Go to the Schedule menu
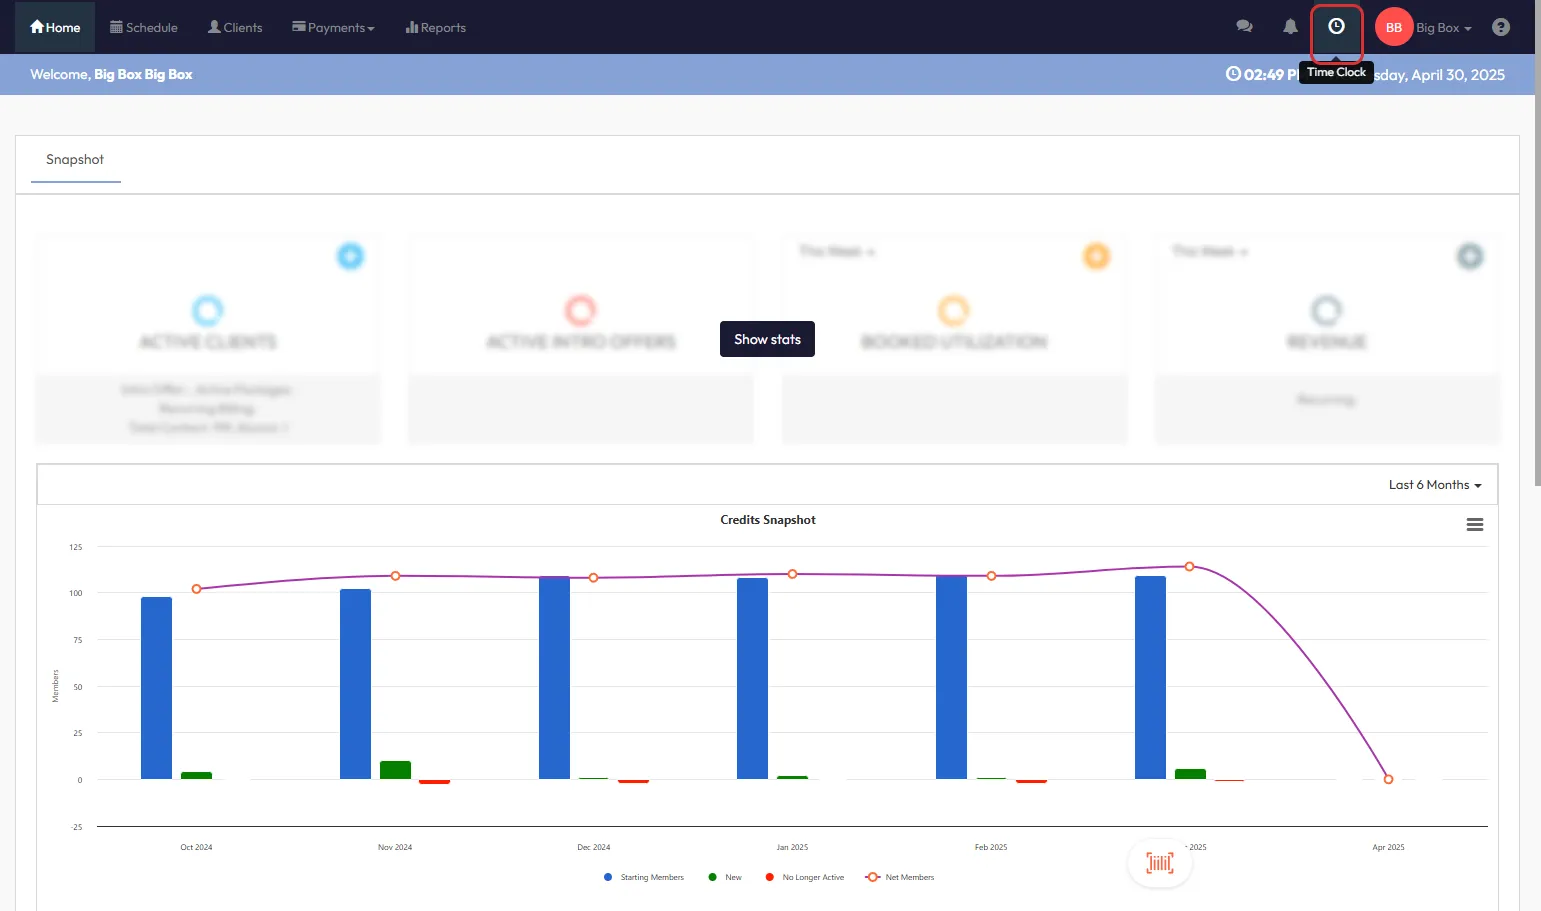 pos(143,28)
